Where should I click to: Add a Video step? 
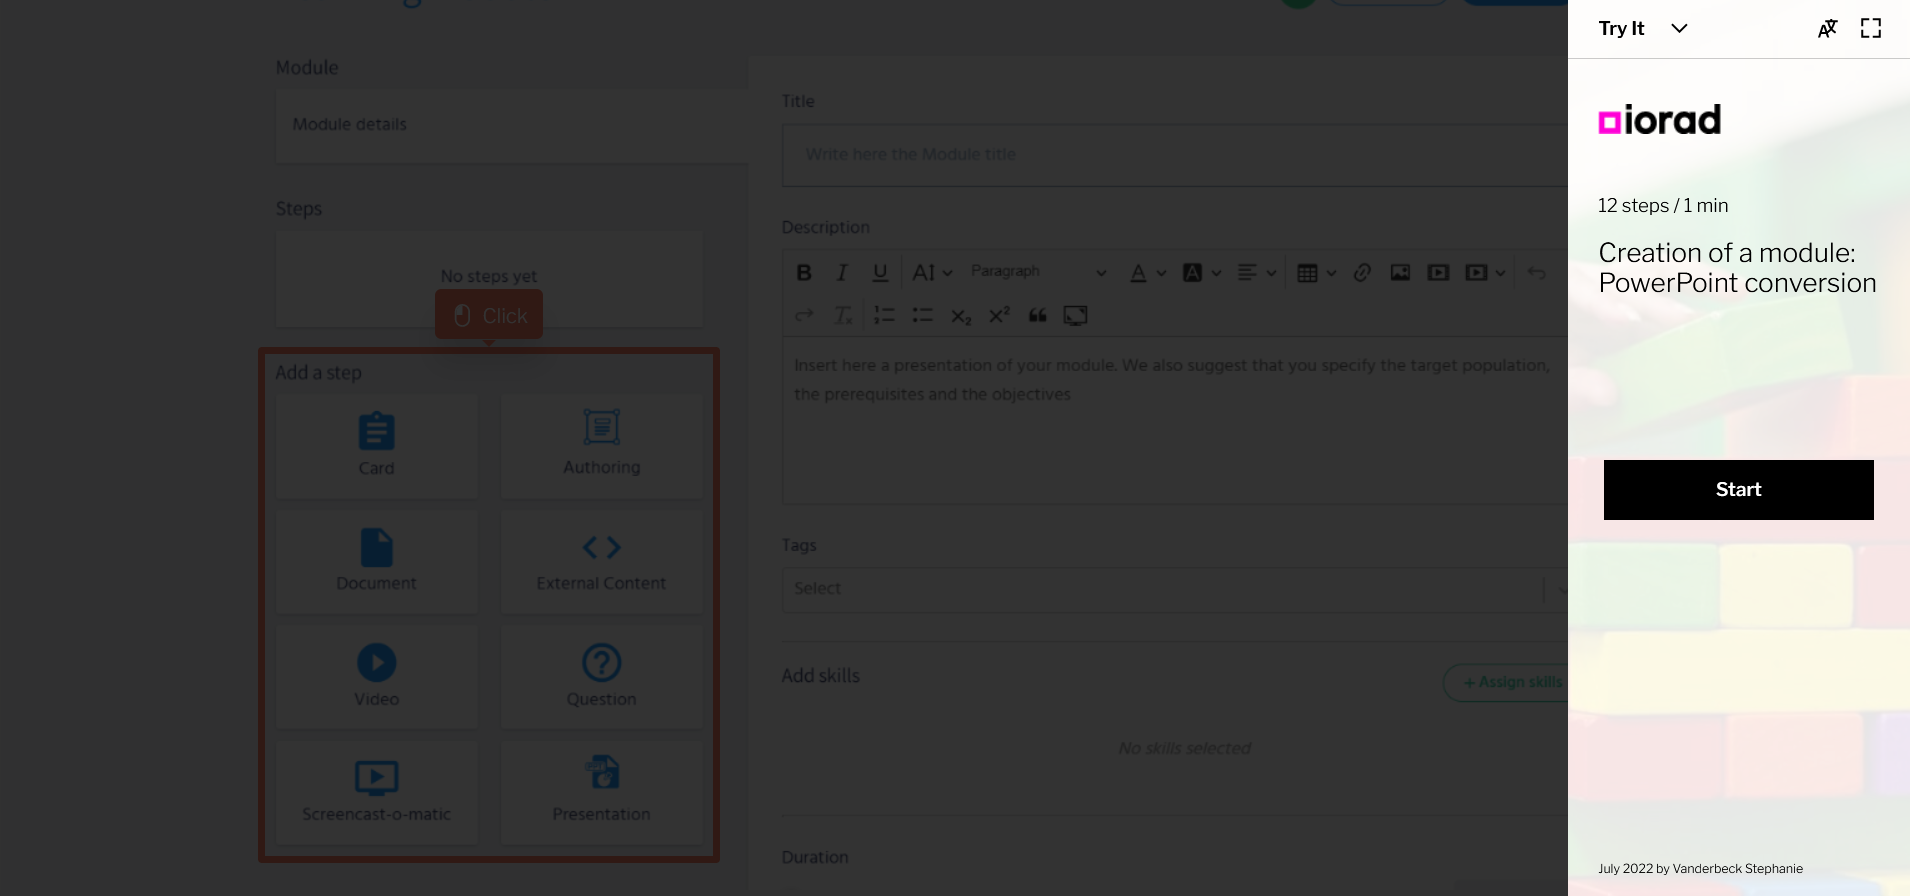coord(376,664)
